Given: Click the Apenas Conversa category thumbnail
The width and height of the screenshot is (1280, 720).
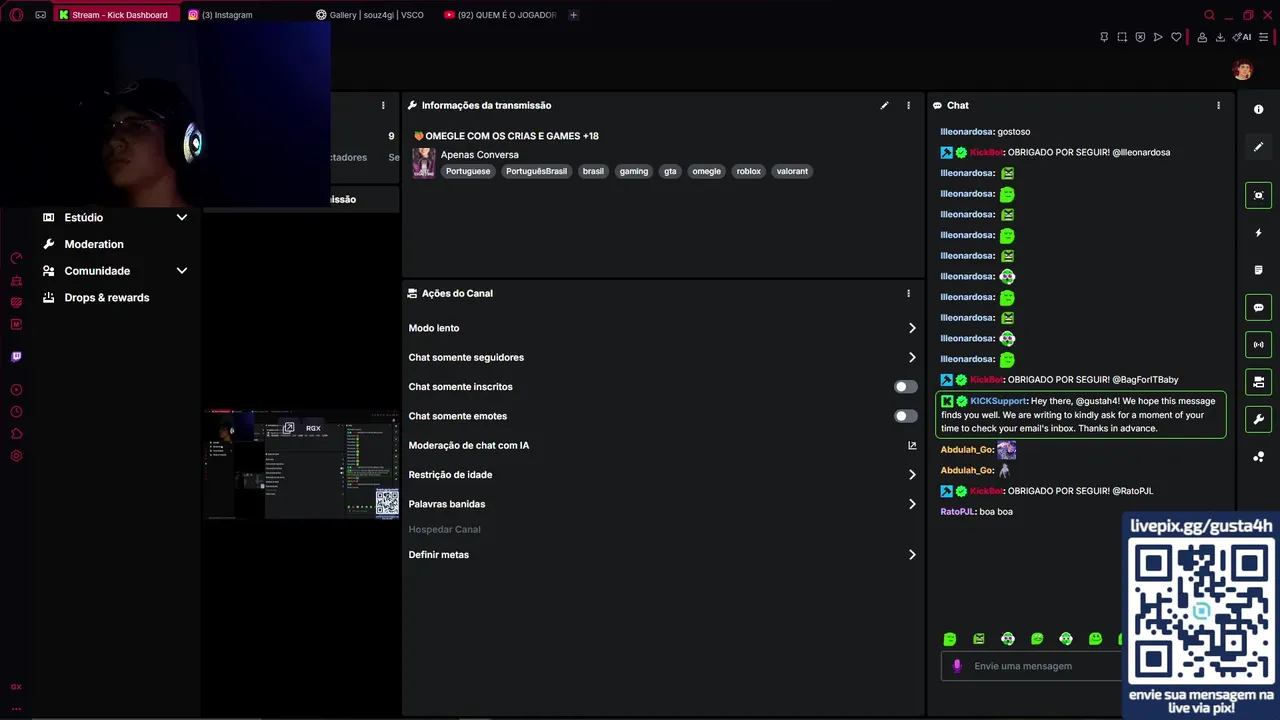Looking at the screenshot, I should [424, 163].
